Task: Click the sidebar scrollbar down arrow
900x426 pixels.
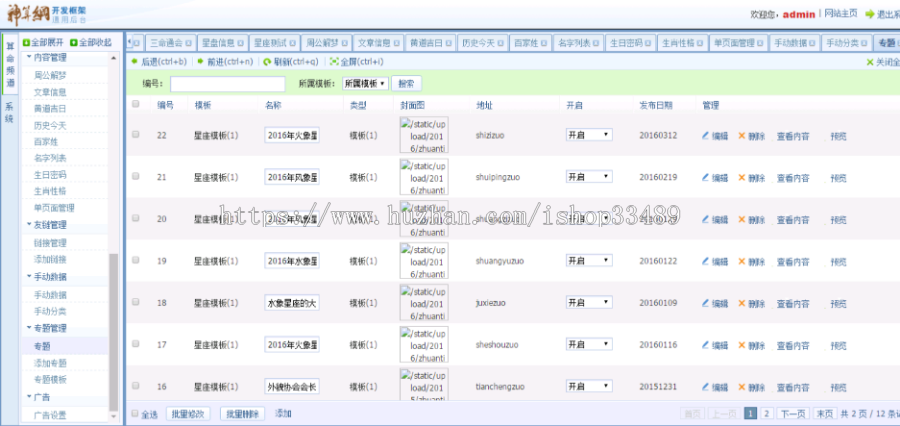Action: [114, 416]
